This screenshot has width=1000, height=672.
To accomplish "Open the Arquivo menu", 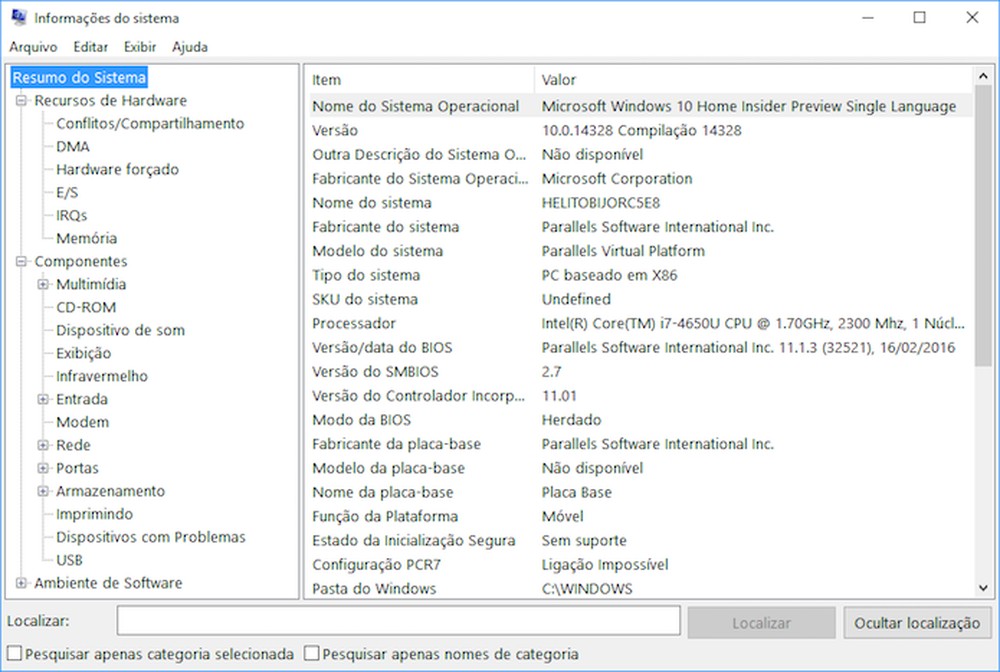I will tap(33, 47).
